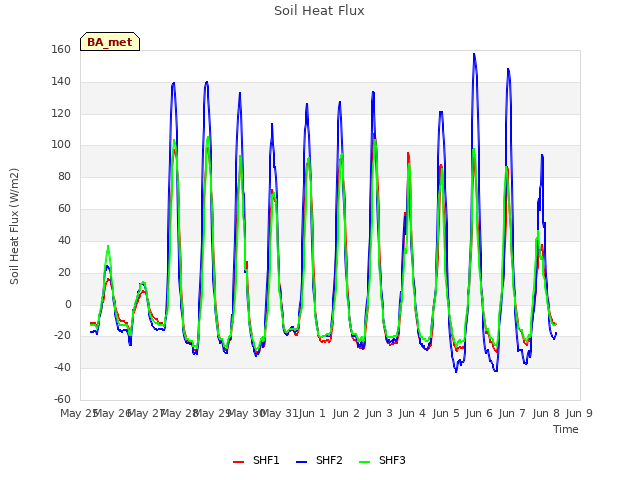The image size is (640, 480).
Task: Click the Jun 9 x-axis label
Action: (579, 413)
